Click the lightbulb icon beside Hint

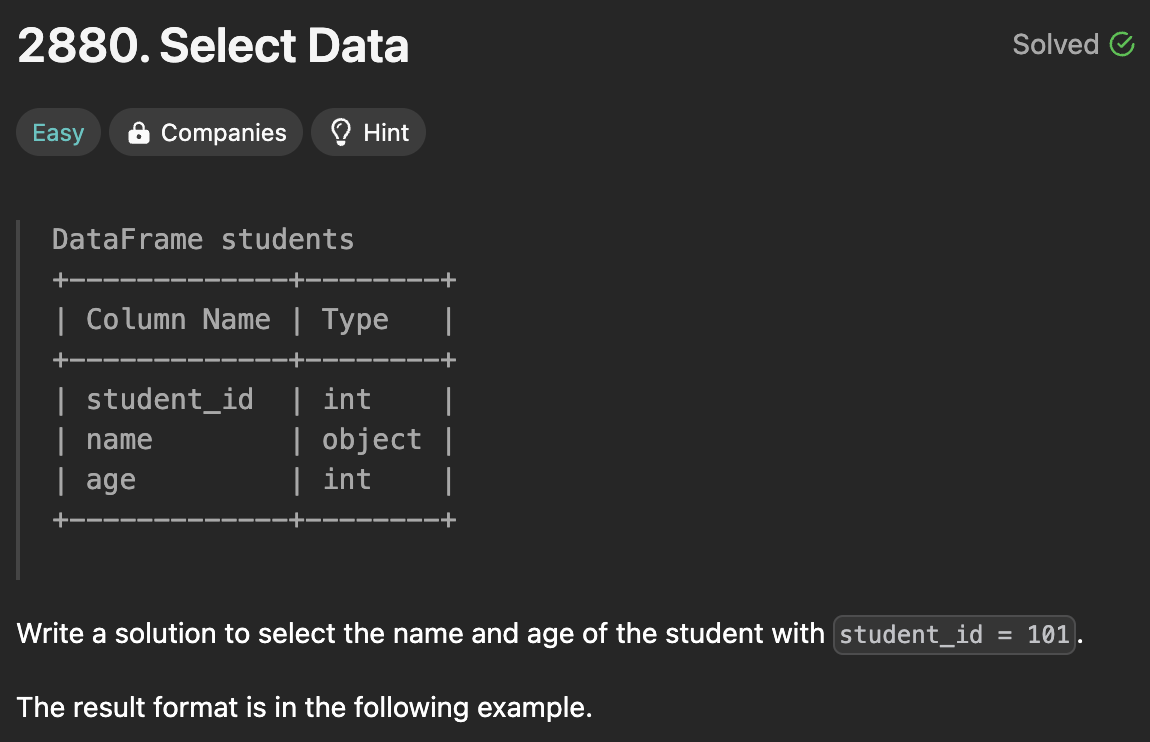coord(342,133)
